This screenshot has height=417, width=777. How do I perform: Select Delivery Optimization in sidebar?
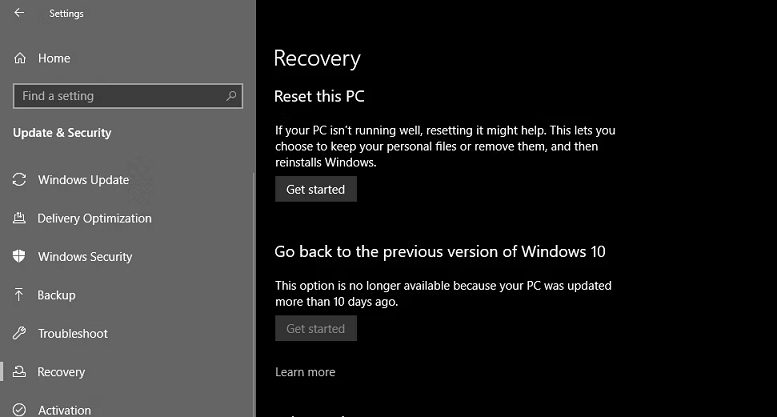(x=94, y=218)
